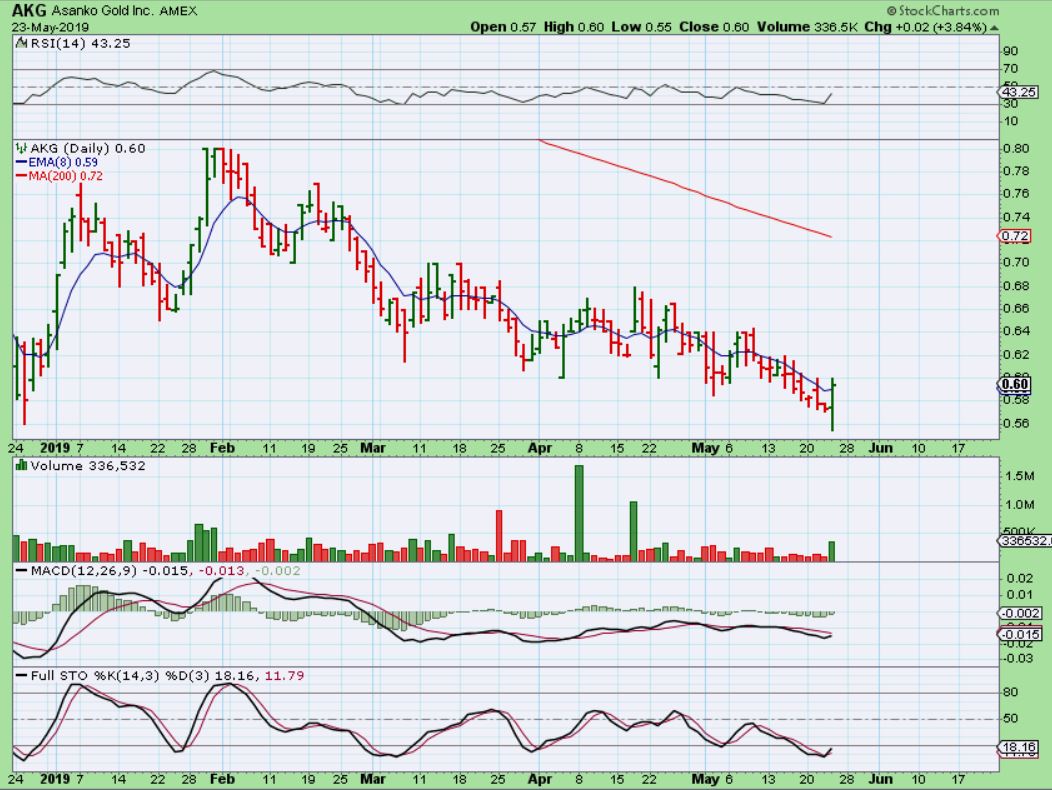This screenshot has width=1052, height=790.
Task: Click the AKG (Daily) price bar icon
Action: click(x=21, y=148)
